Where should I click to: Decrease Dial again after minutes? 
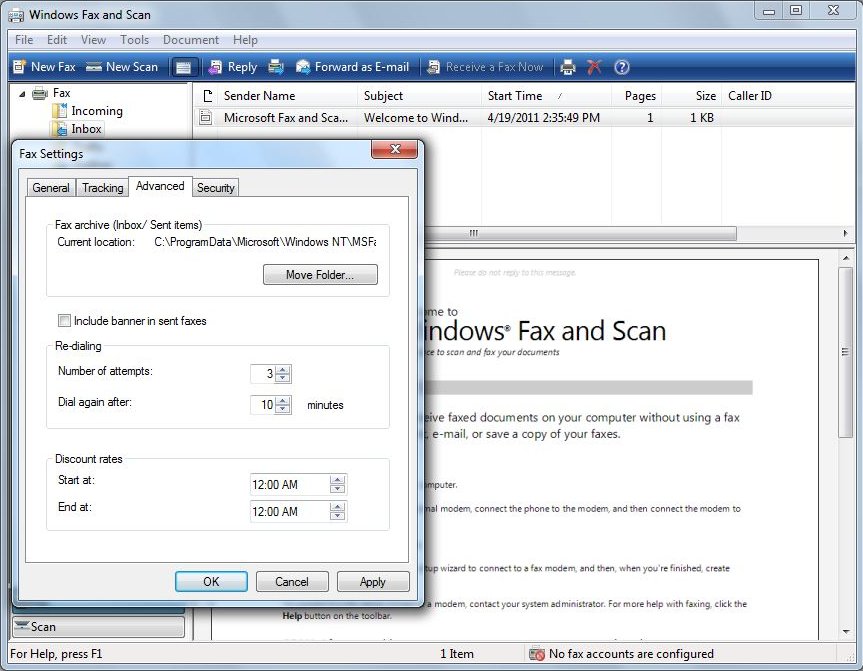coord(283,409)
